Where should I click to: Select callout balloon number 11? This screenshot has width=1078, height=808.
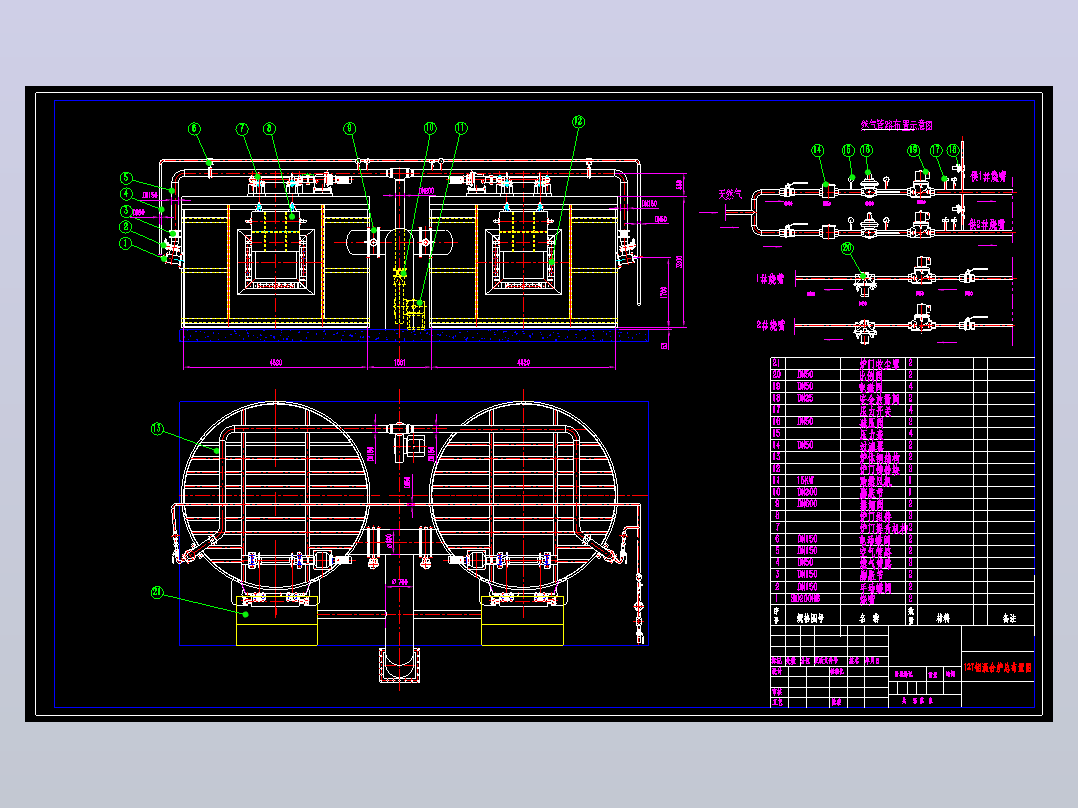(x=461, y=128)
